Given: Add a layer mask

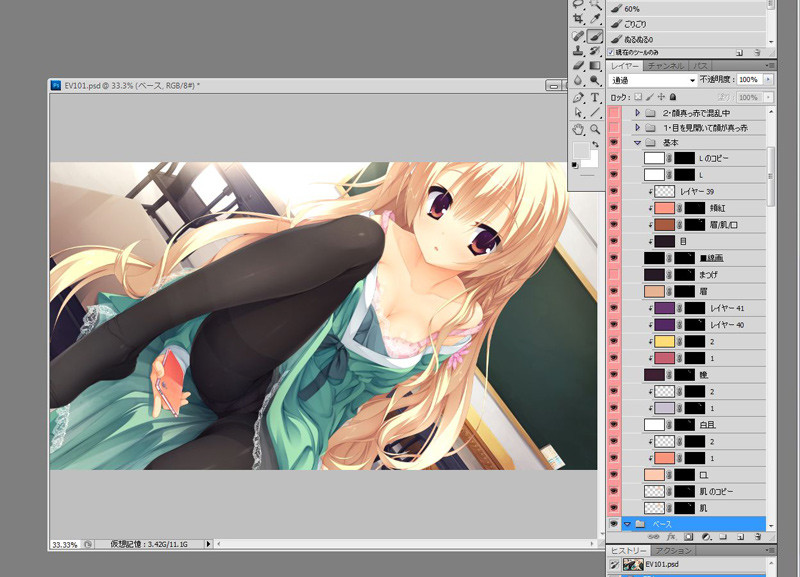Looking at the screenshot, I should (689, 537).
